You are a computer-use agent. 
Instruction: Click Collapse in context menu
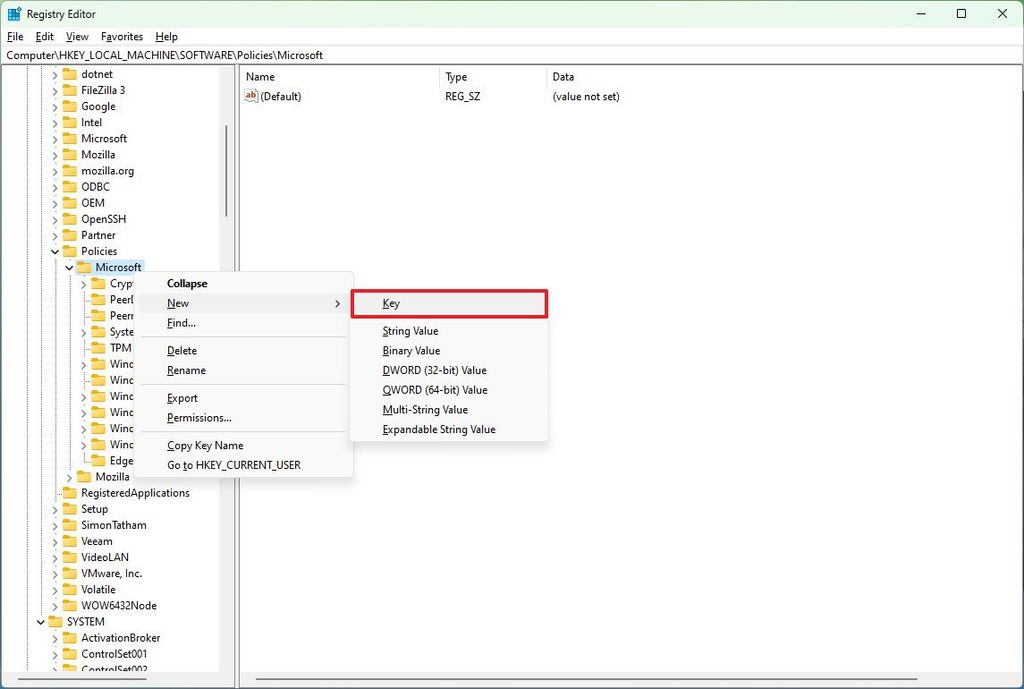tap(244, 283)
